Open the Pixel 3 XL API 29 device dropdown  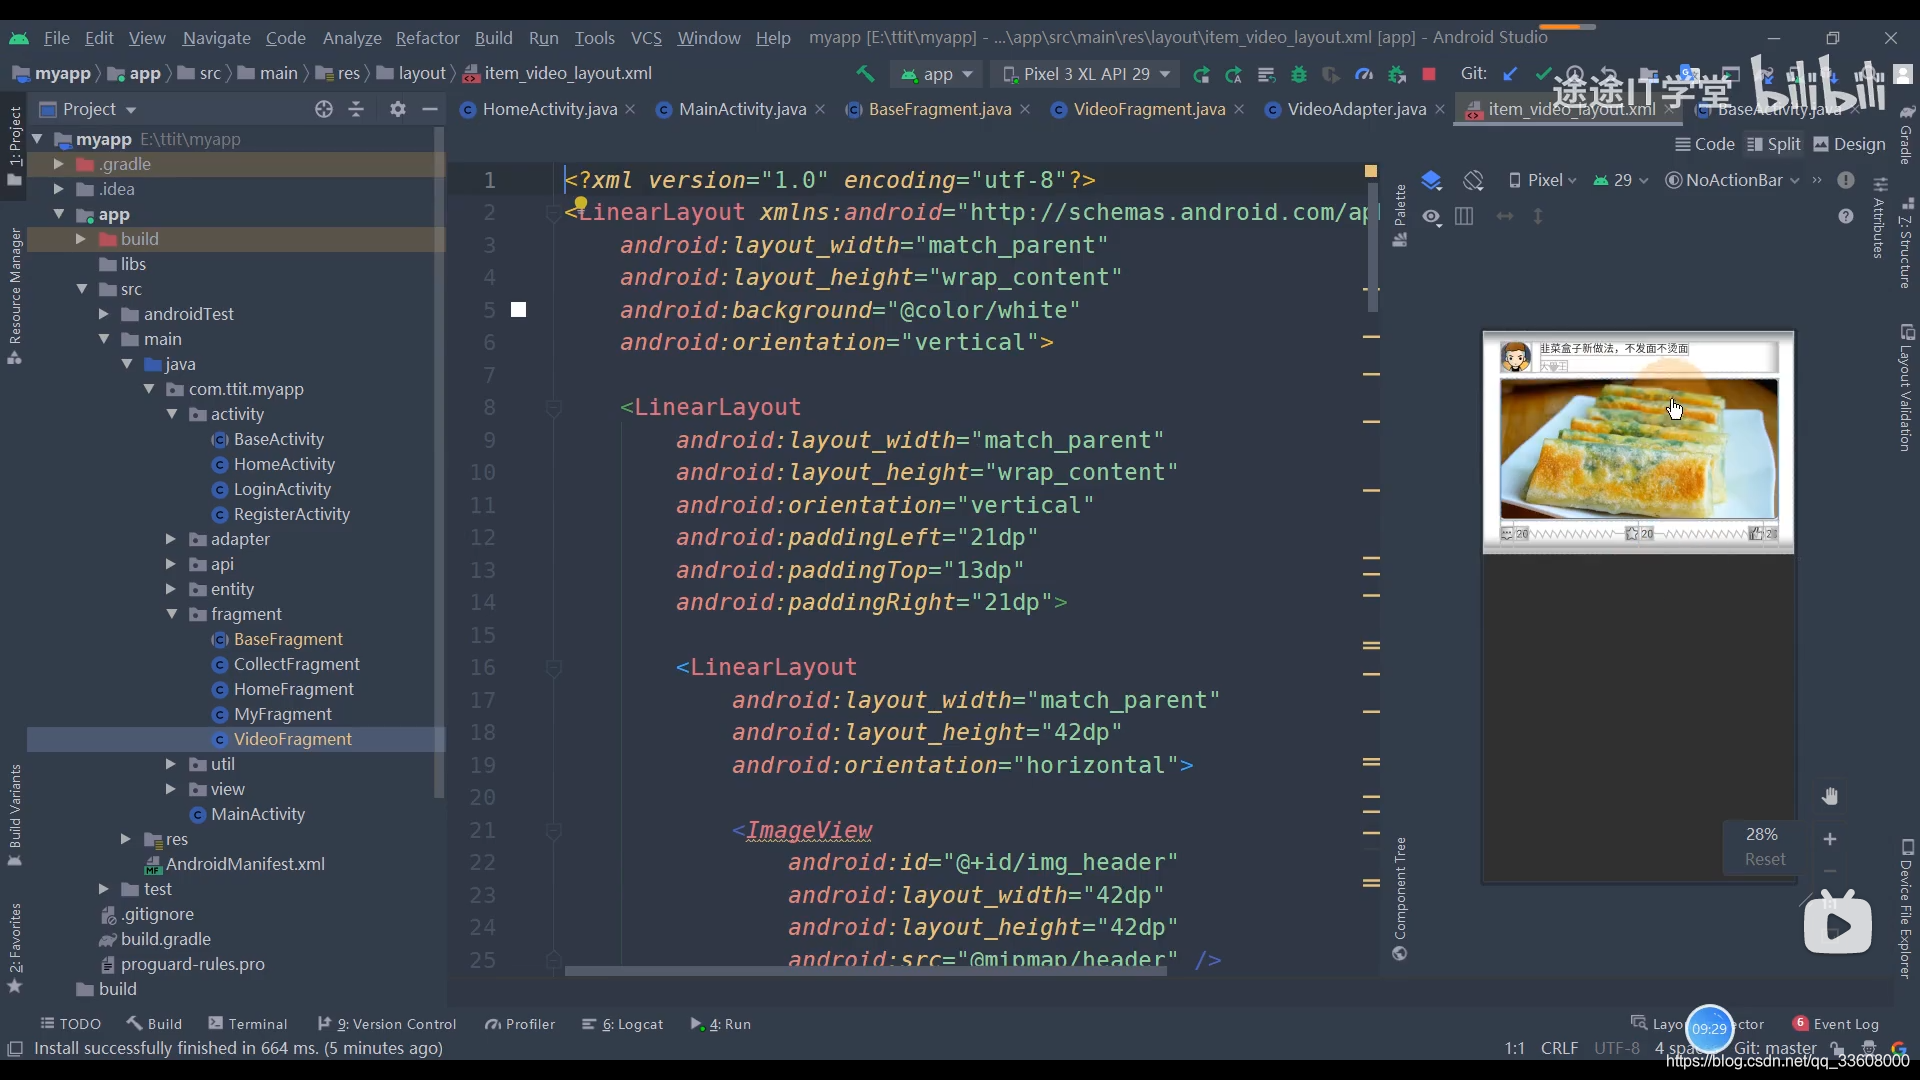tap(1085, 74)
